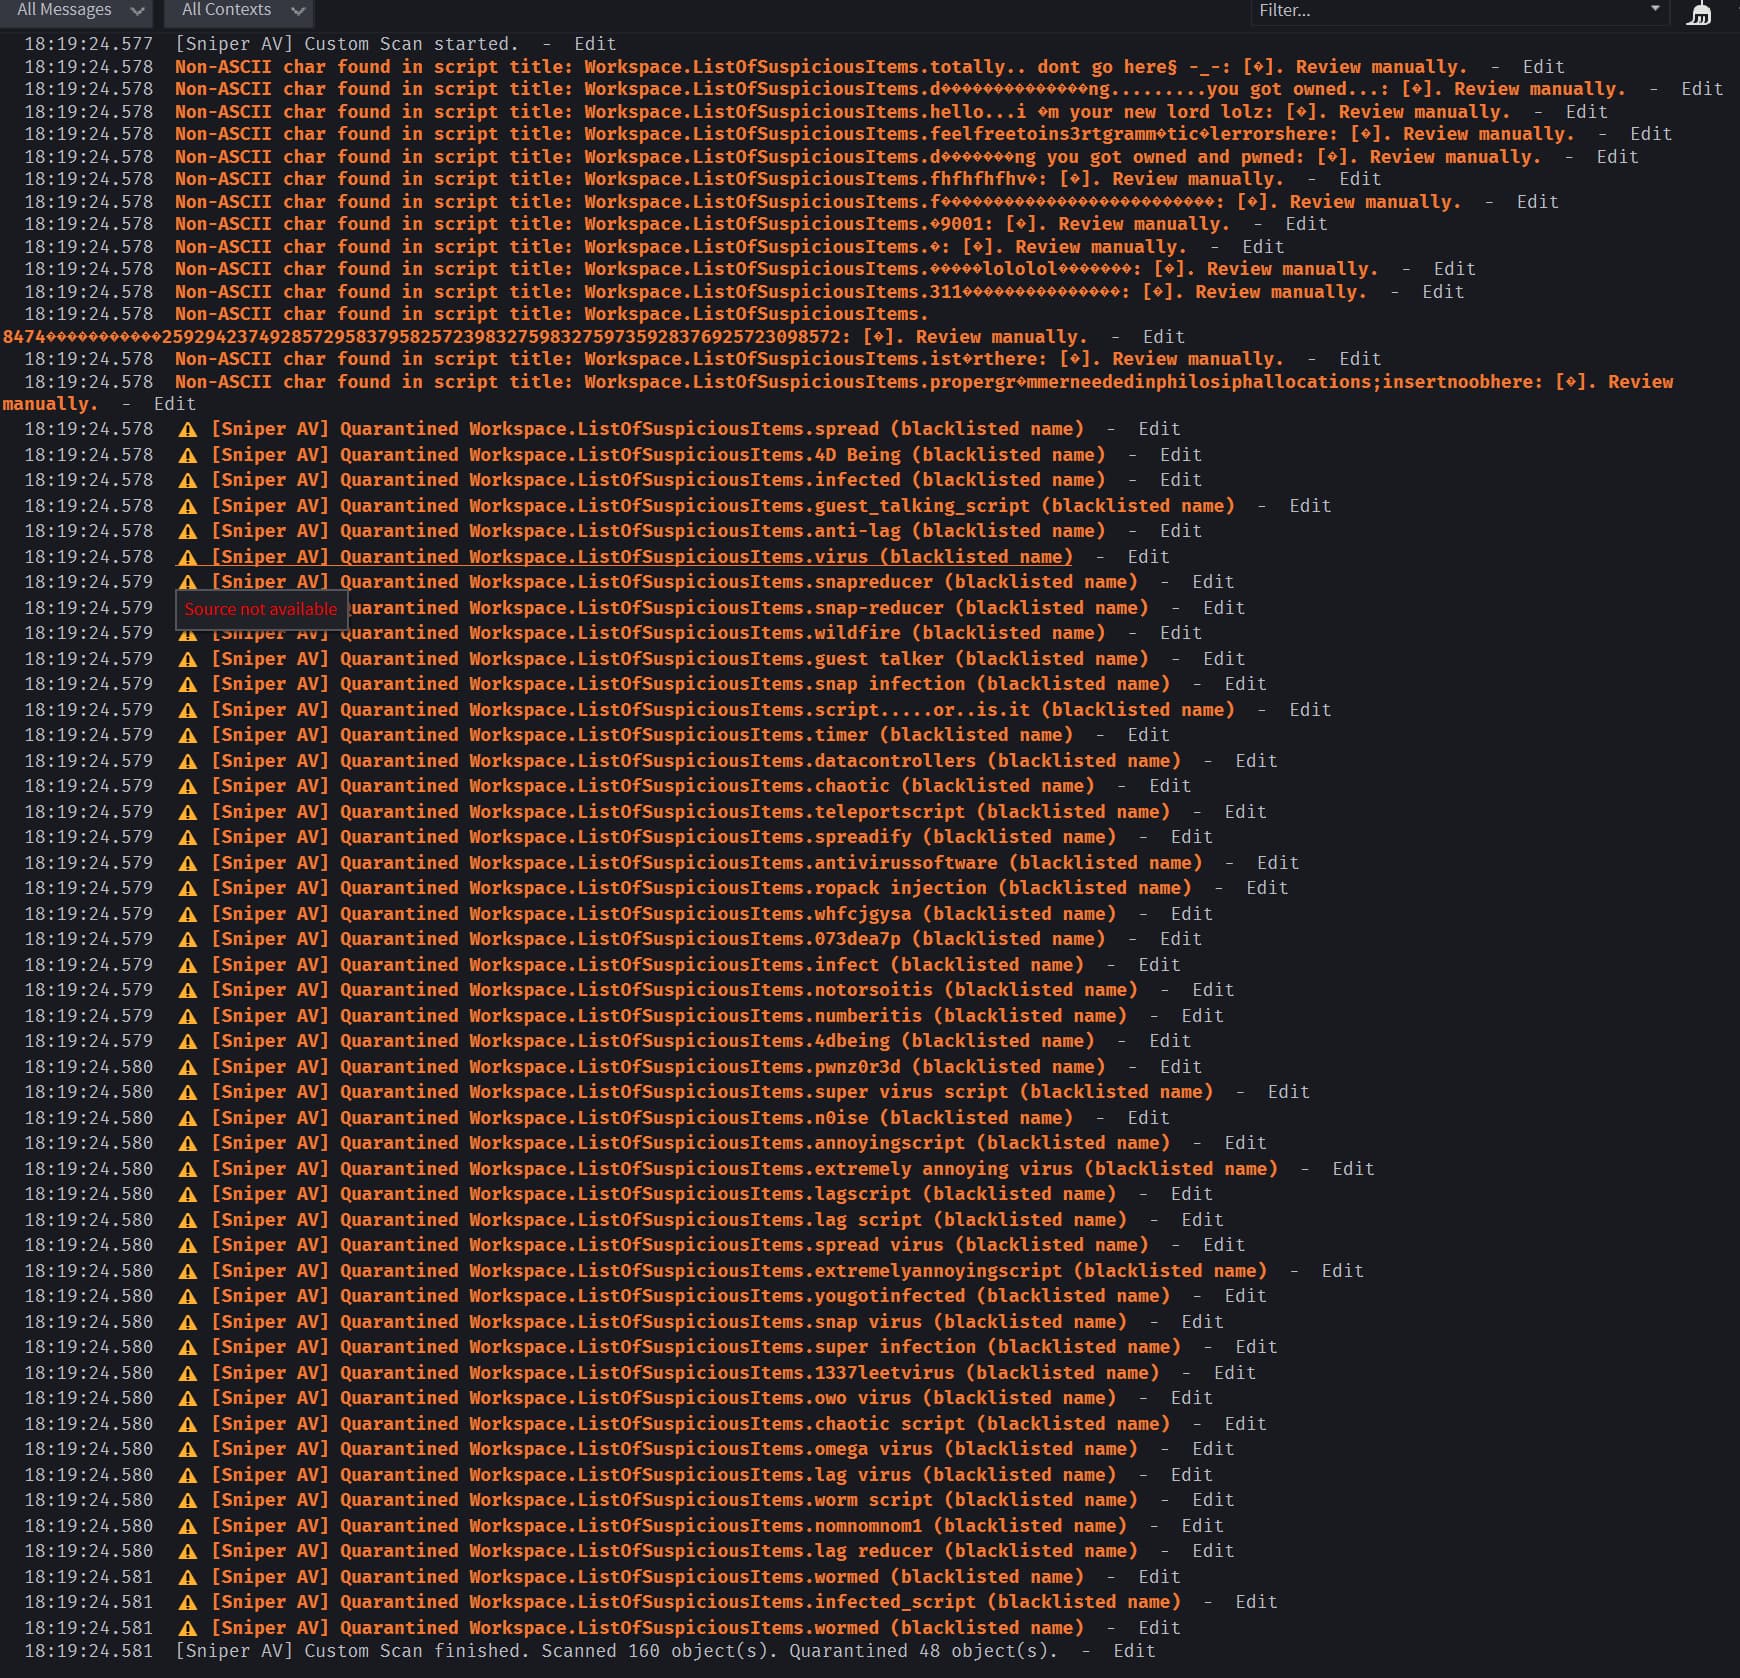Click Edit on worm script line
1740x1678 pixels.
coord(1213,1500)
